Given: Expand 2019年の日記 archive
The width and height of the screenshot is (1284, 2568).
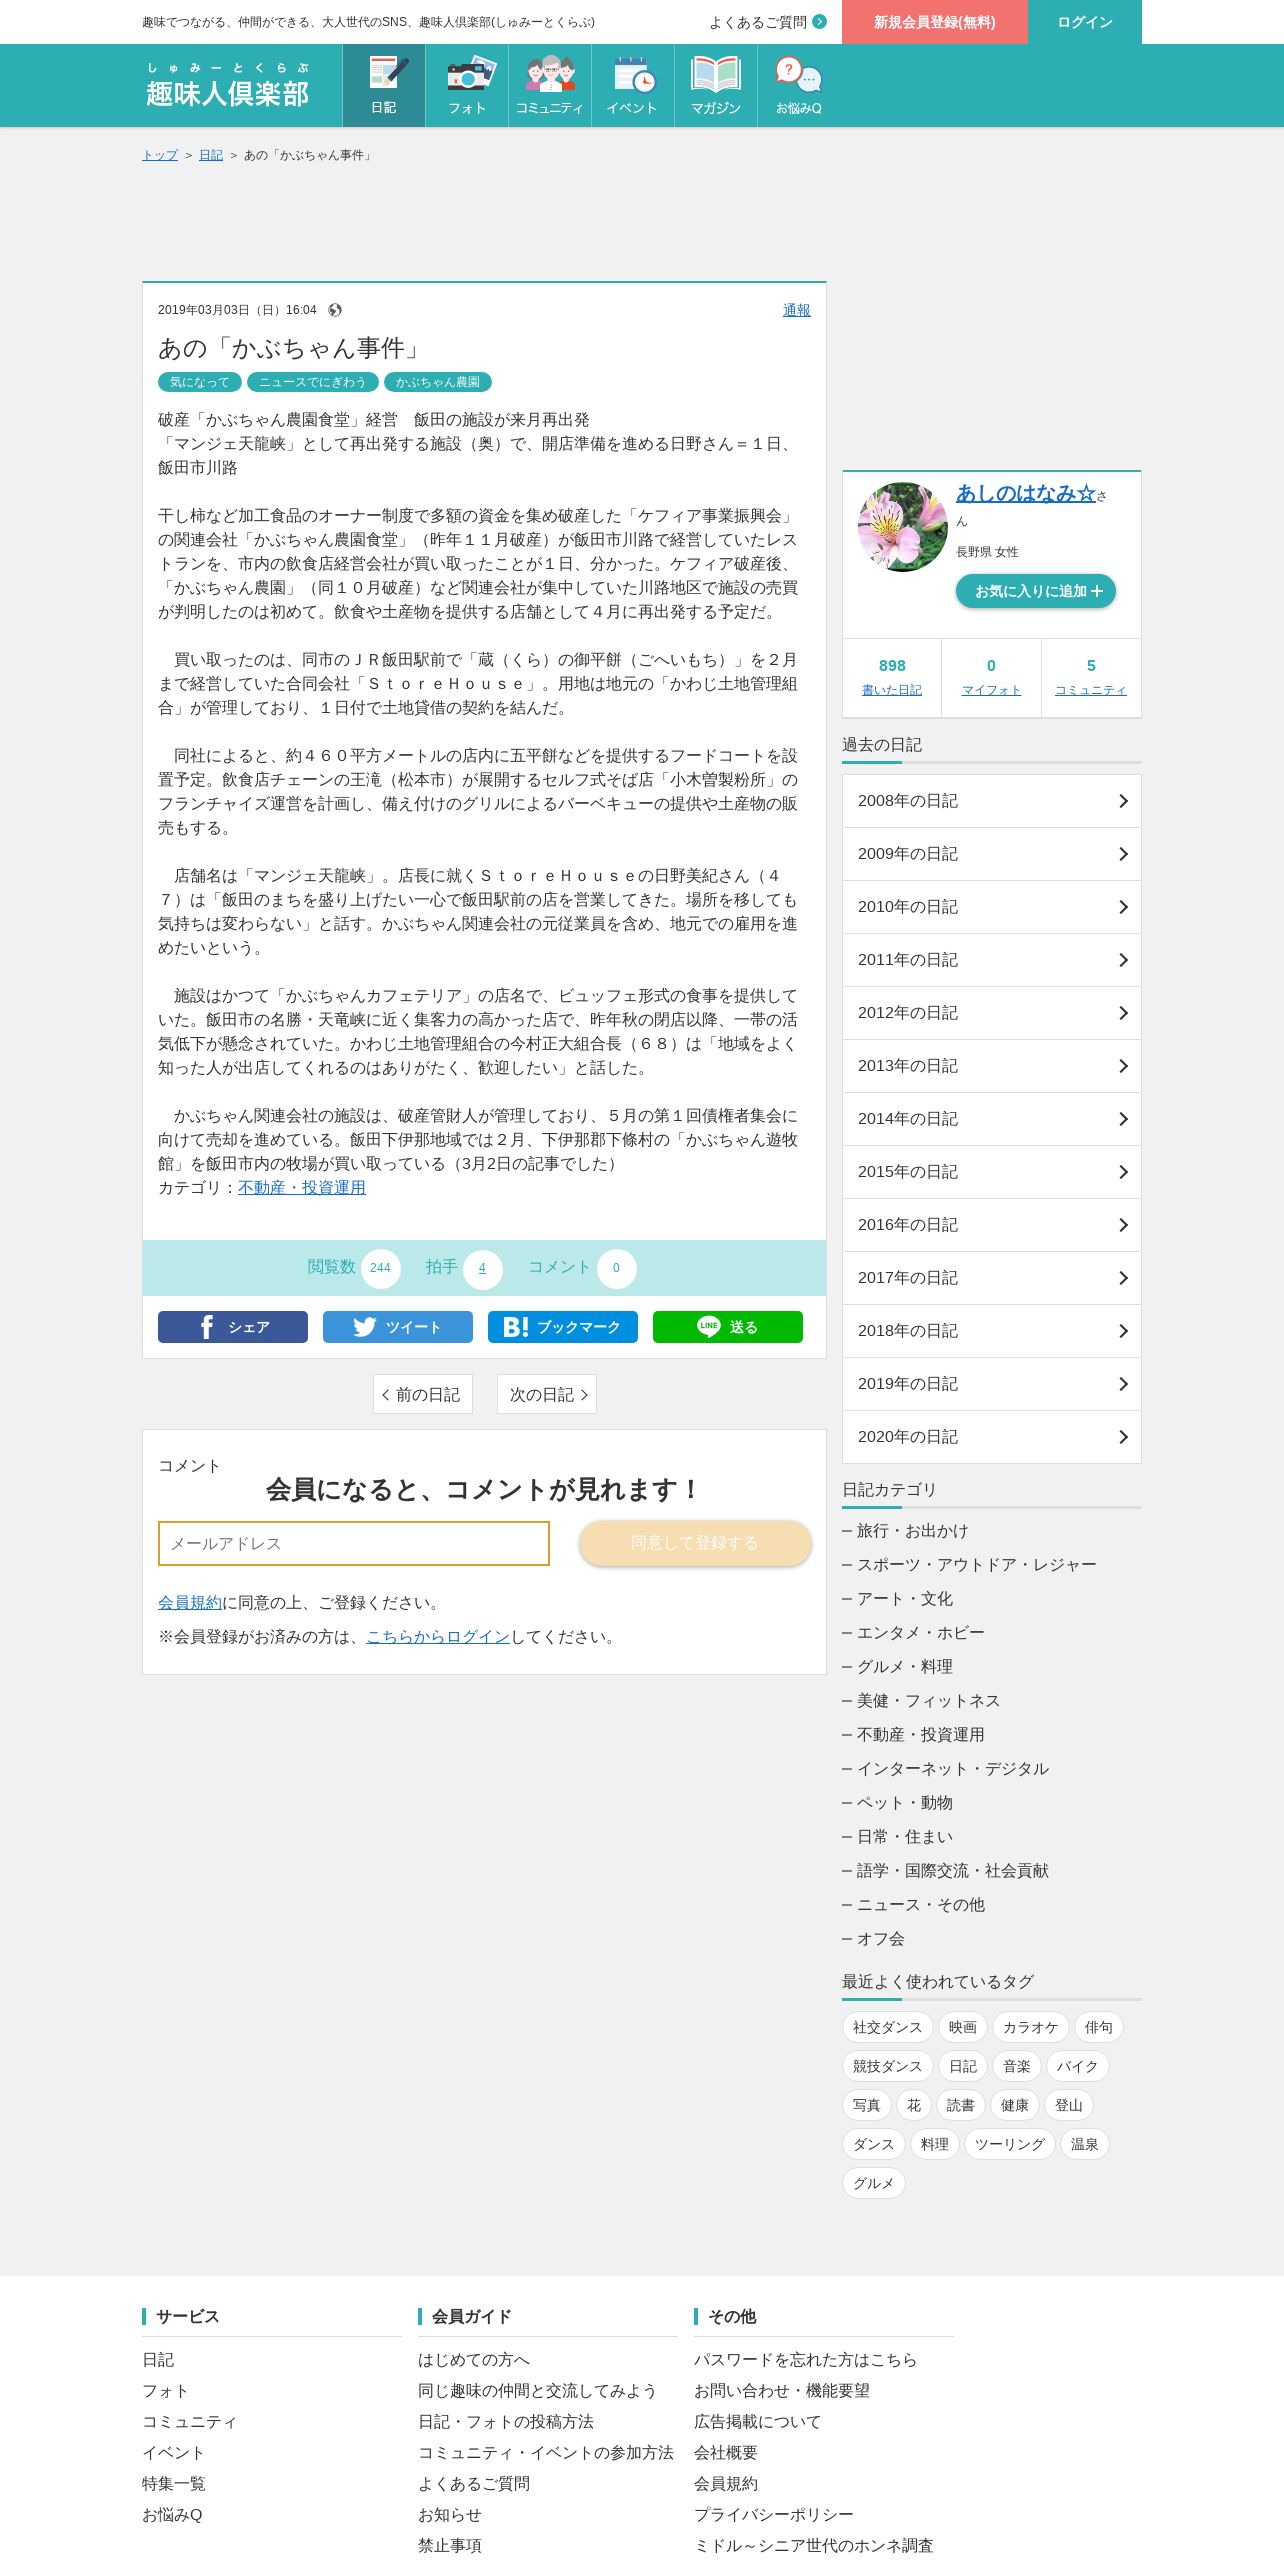Looking at the screenshot, I should 992,1384.
